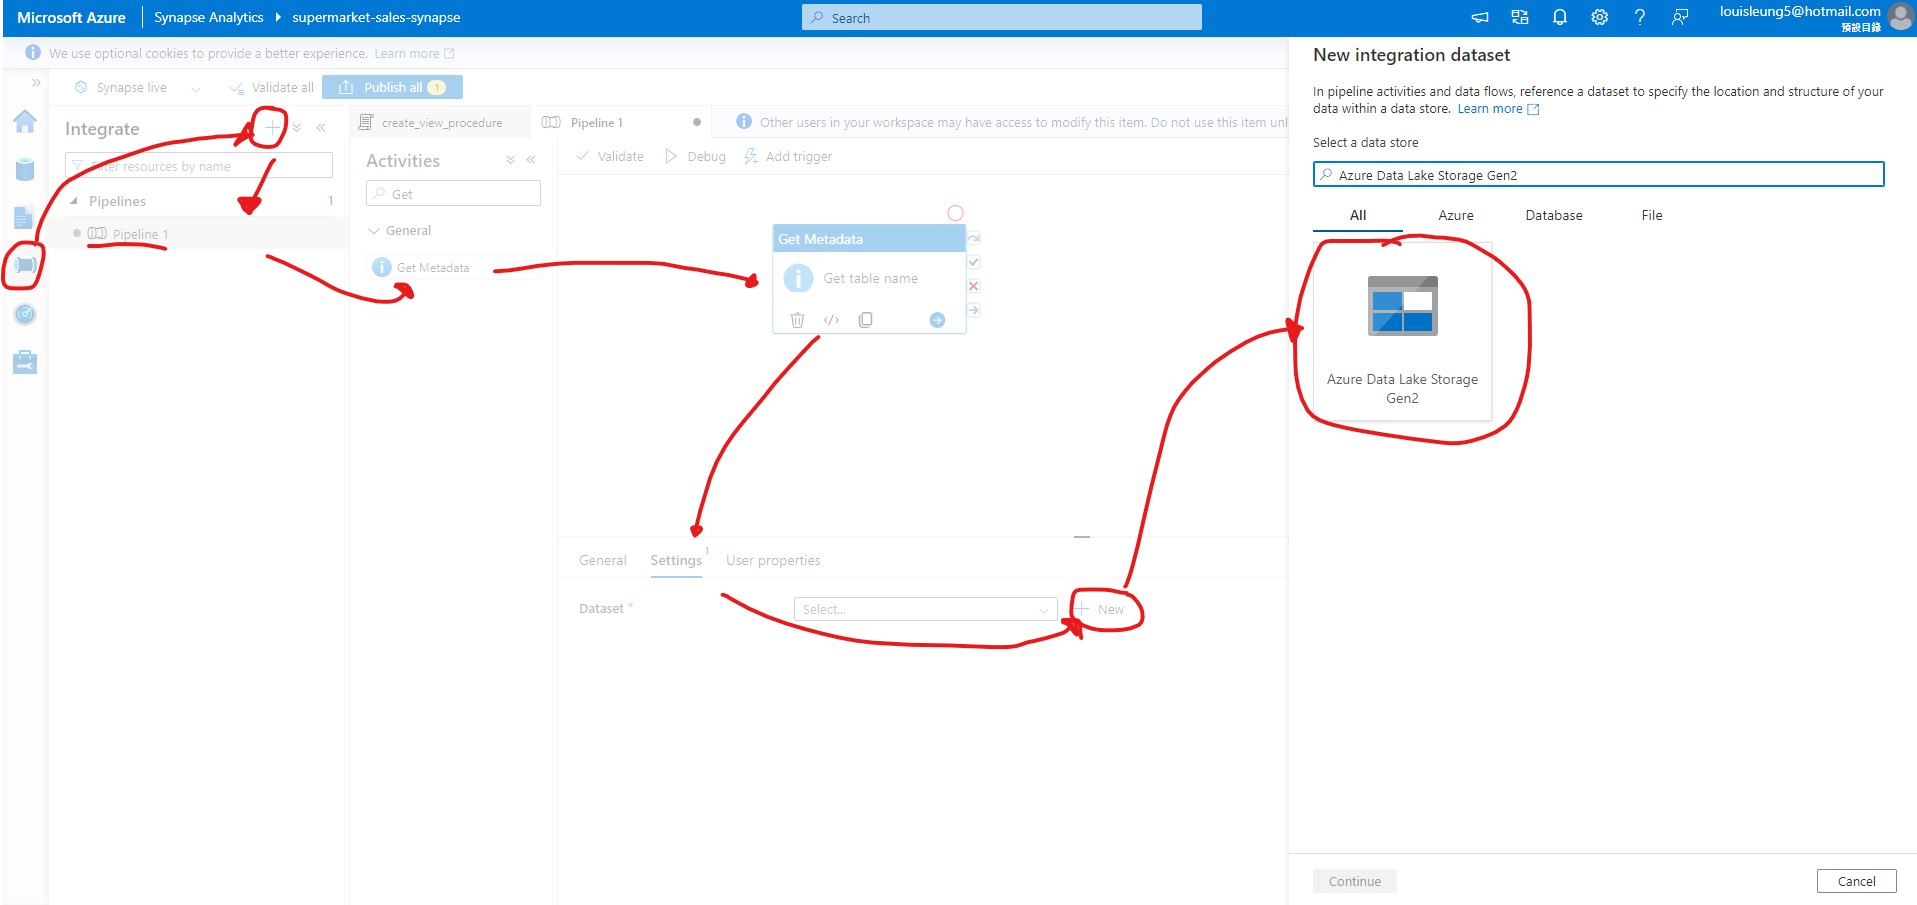Open the Monitor hub icon
The width and height of the screenshot is (1917, 905).
click(24, 314)
